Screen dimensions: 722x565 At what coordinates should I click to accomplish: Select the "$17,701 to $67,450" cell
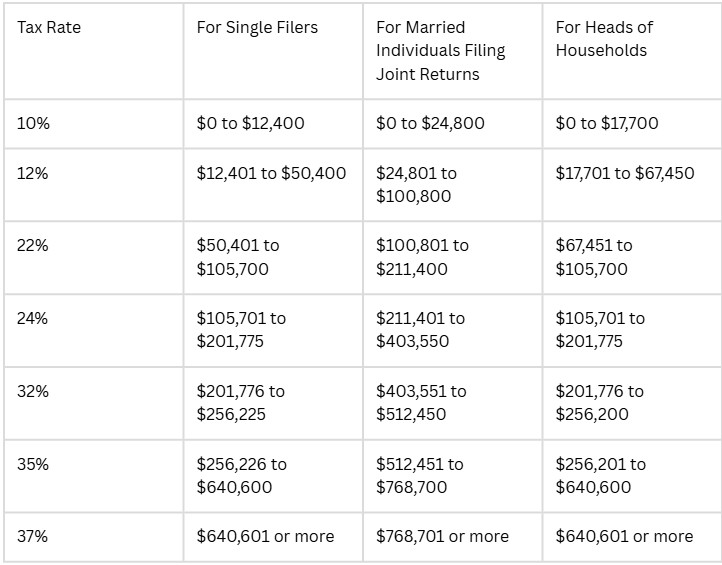tap(624, 173)
